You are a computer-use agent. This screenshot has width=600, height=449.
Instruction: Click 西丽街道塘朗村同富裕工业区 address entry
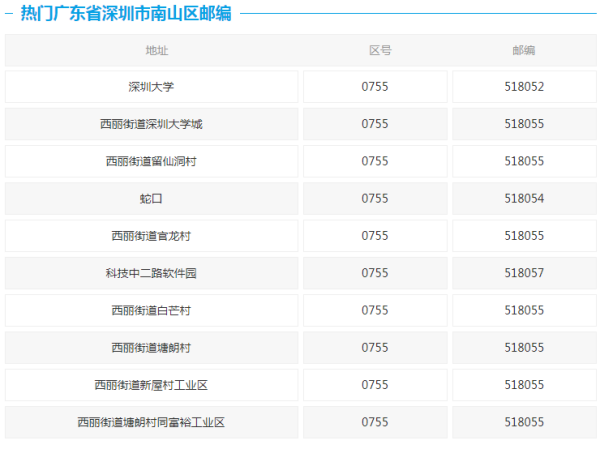coord(151,422)
